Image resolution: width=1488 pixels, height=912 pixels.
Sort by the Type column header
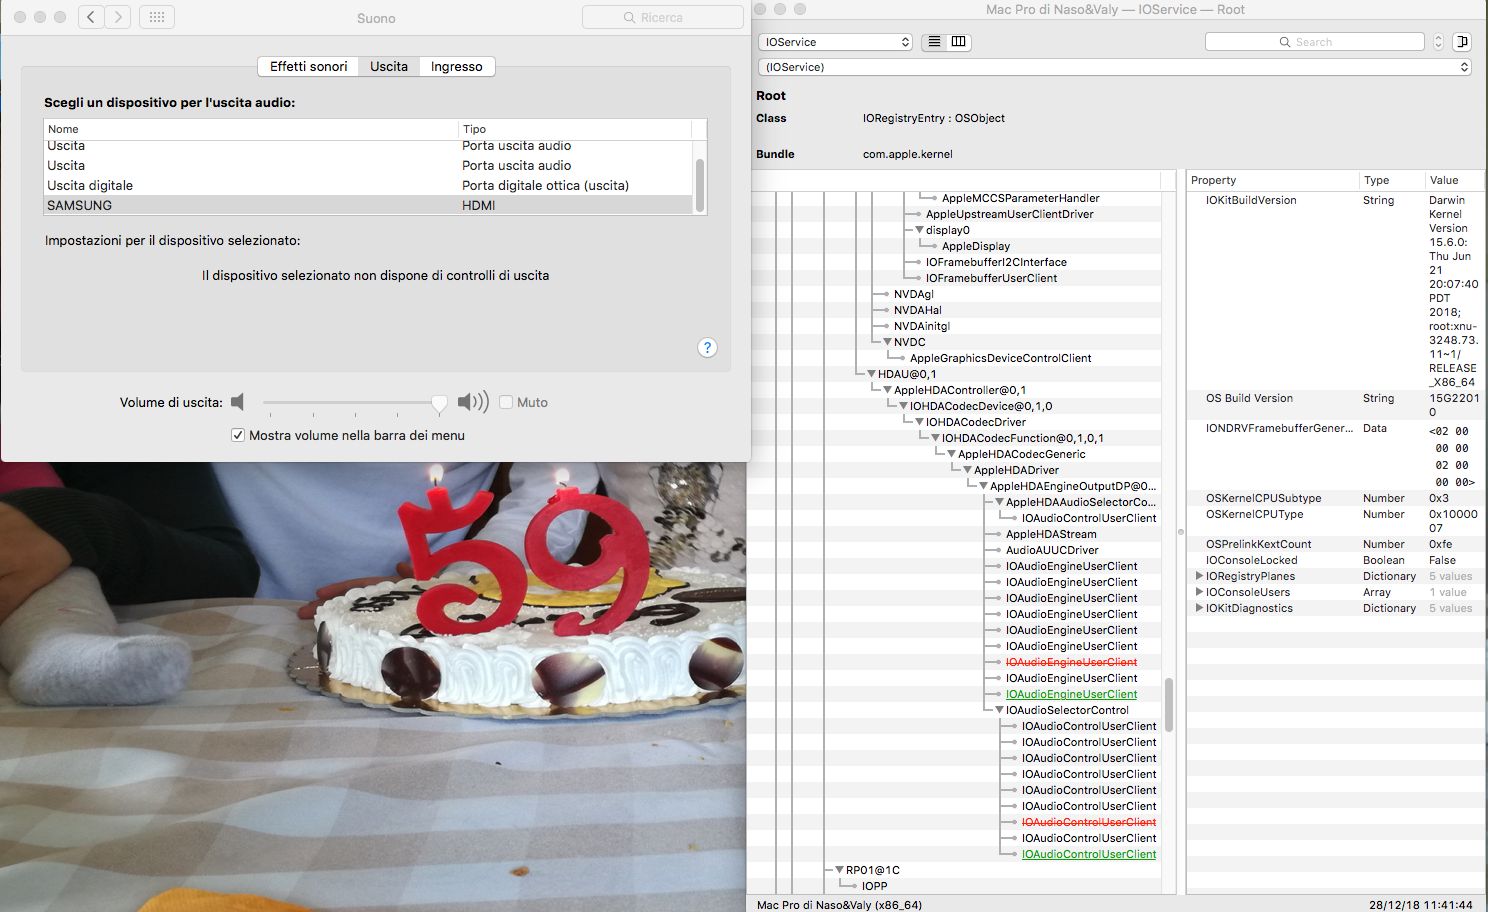1391,180
